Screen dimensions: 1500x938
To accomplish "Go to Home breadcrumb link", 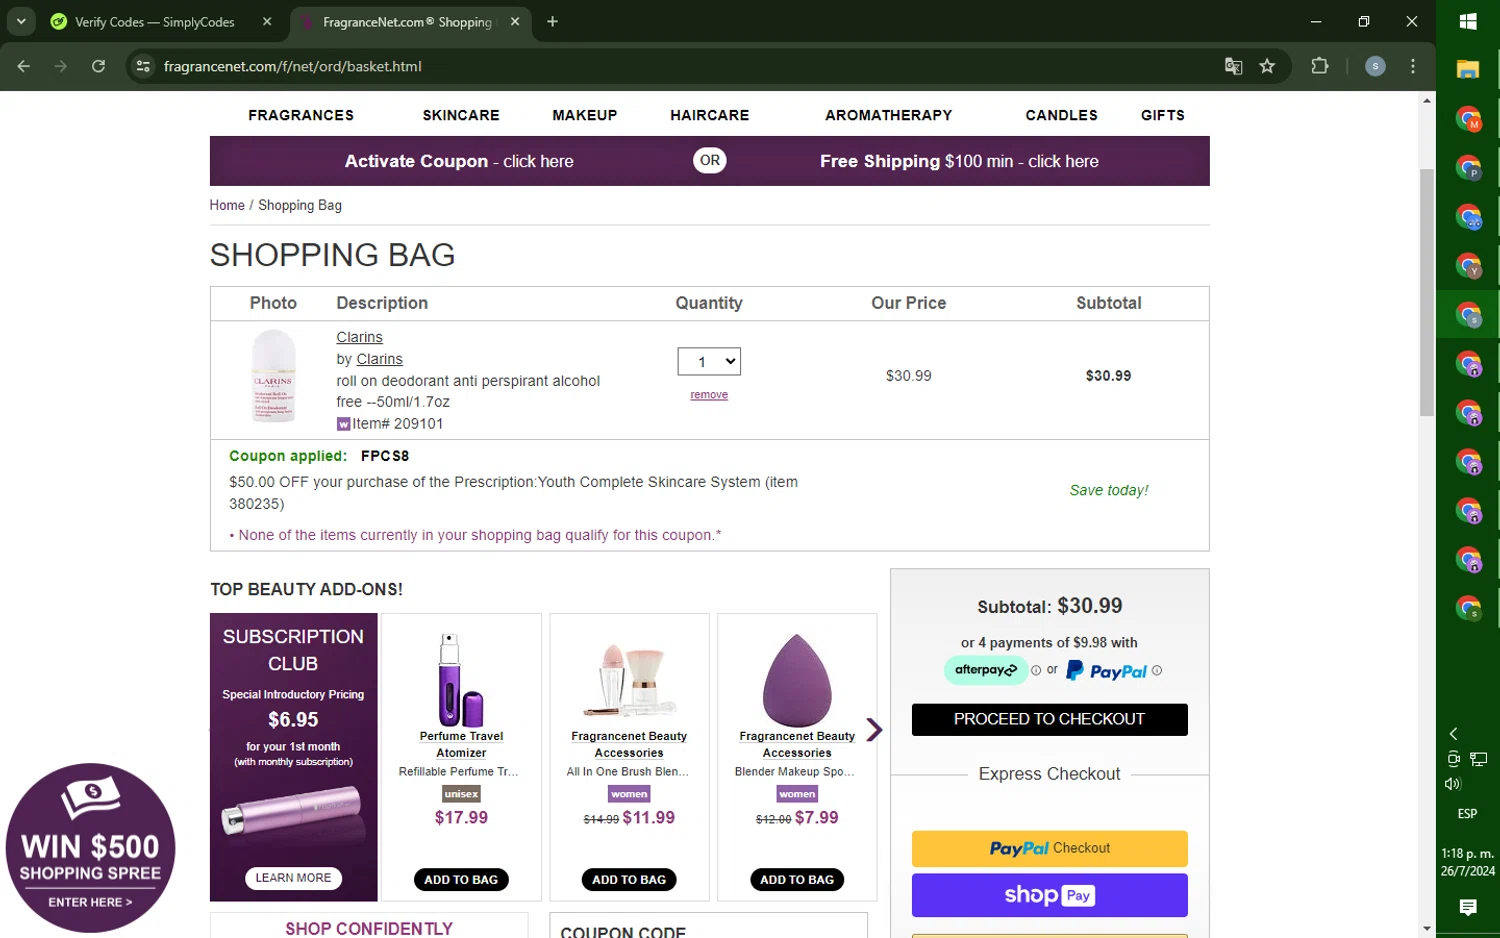I will [x=227, y=205].
